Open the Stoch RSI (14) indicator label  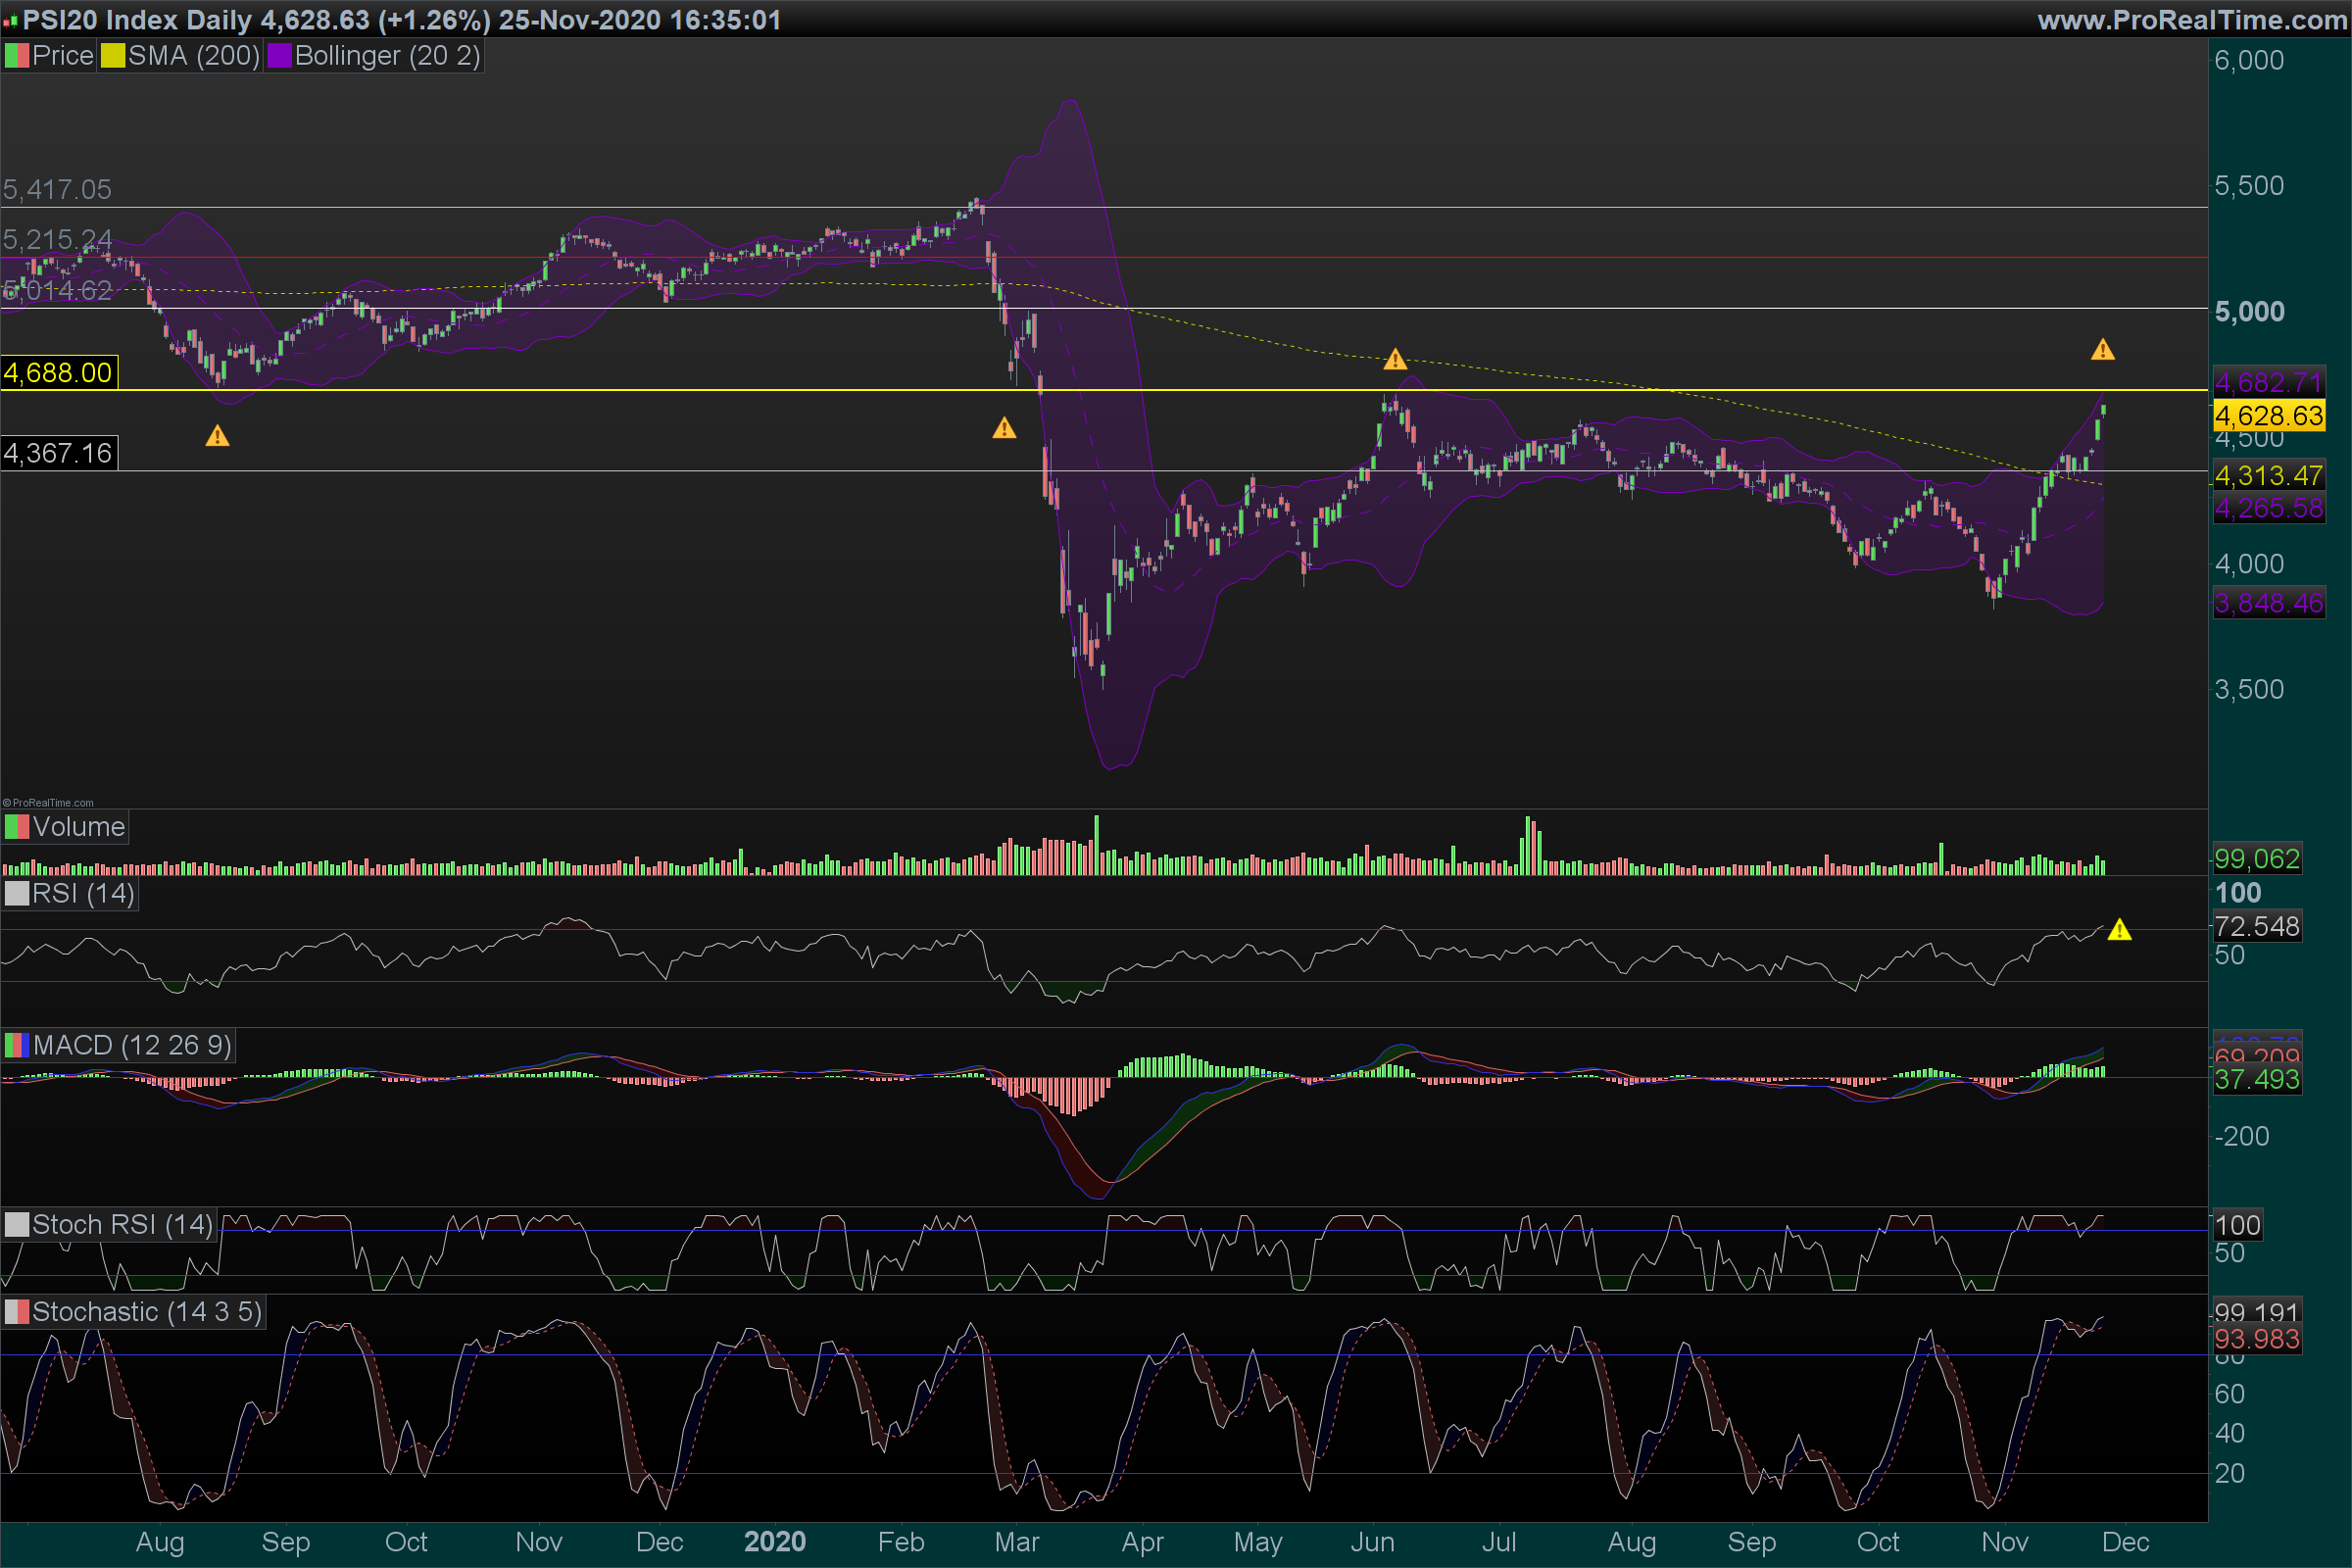tap(122, 1225)
